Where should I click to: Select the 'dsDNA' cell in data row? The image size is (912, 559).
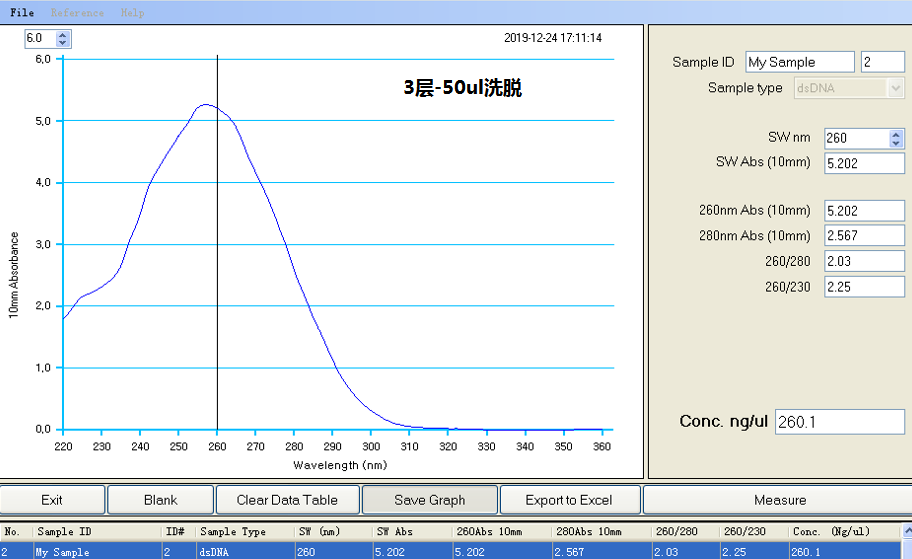coord(245,552)
